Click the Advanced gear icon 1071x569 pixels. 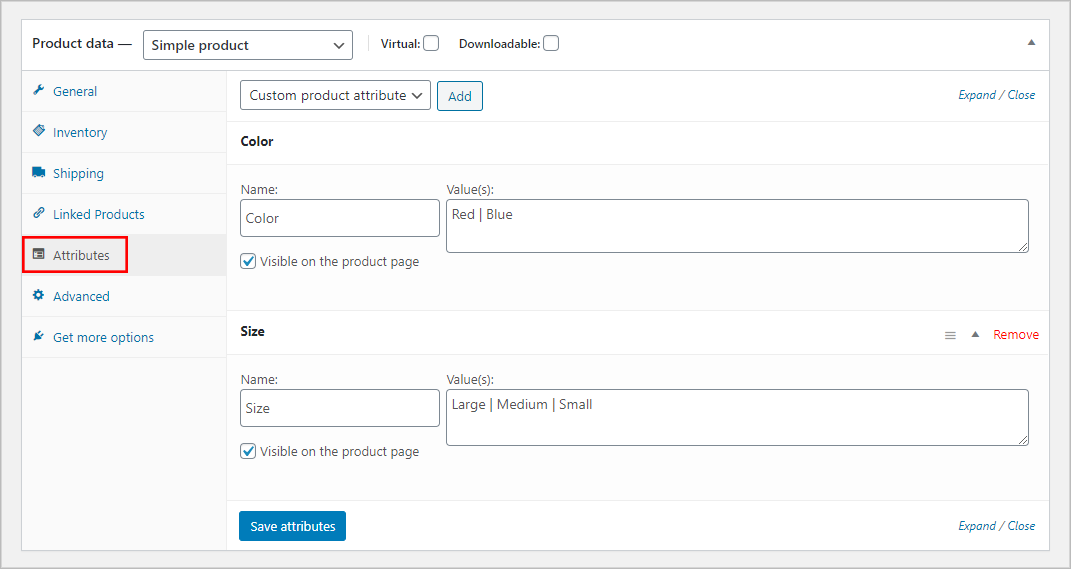pyautogui.click(x=39, y=295)
